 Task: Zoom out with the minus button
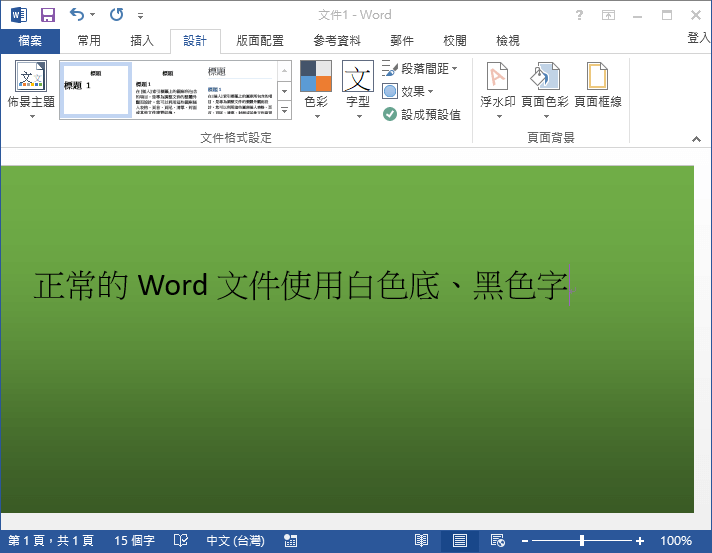[x=524, y=541]
